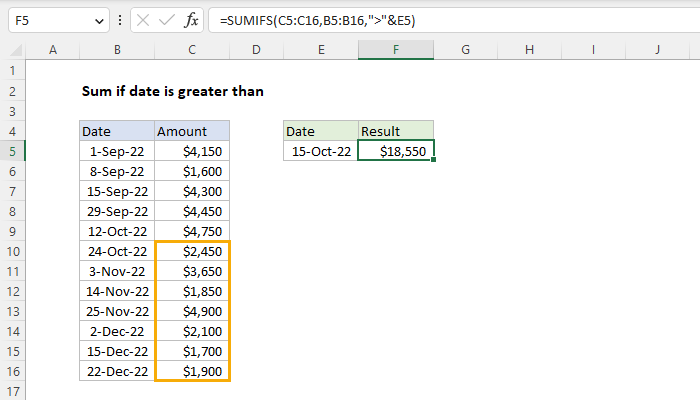Image resolution: width=700 pixels, height=400 pixels.
Task: Select row 17 header
Action: click(12, 391)
